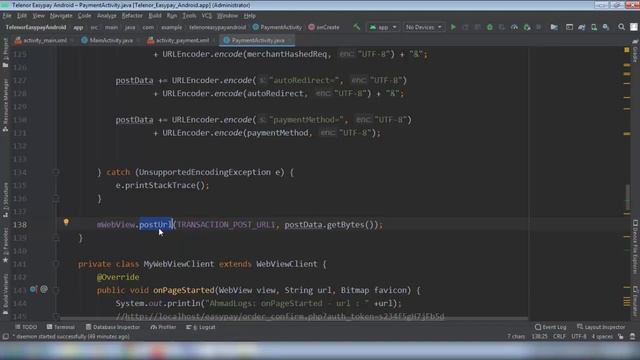Viewport: 640px width, 360px height.
Task: Click the yellow lightbulb intention icon
Action: coord(66,222)
